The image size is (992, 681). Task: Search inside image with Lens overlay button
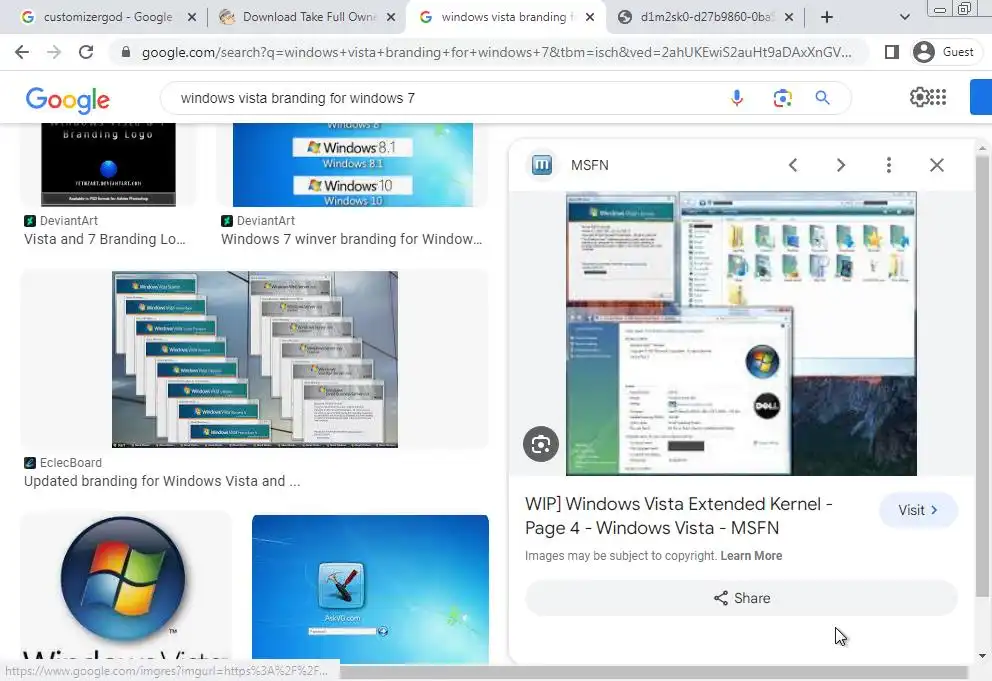(x=541, y=444)
